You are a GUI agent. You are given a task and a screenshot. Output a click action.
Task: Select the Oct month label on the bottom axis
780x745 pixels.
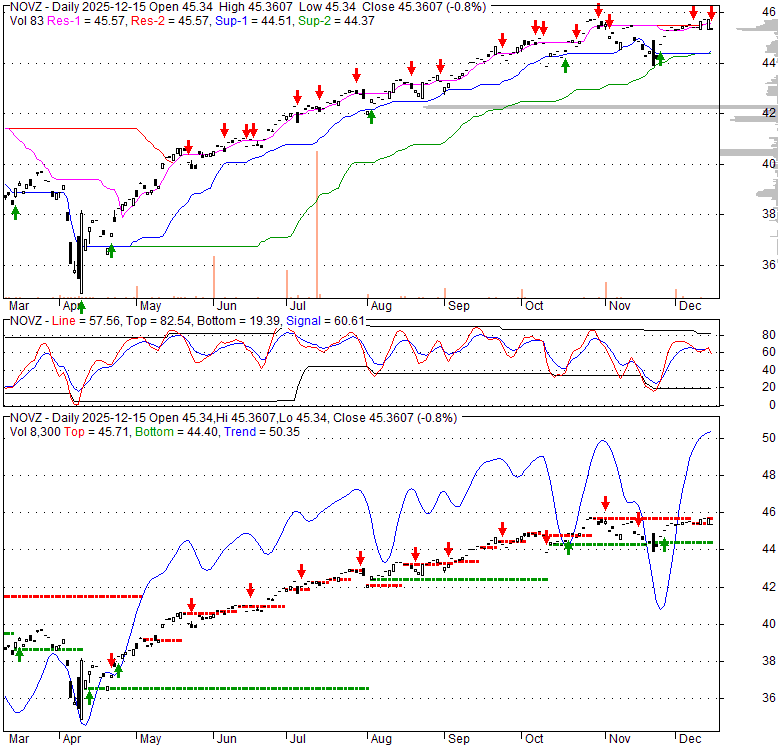point(534,738)
